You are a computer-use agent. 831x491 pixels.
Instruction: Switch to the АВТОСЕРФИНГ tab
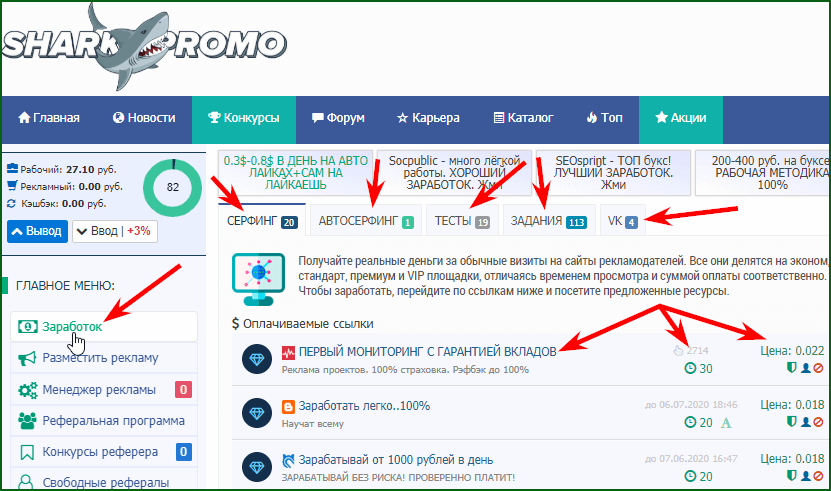coord(366,221)
